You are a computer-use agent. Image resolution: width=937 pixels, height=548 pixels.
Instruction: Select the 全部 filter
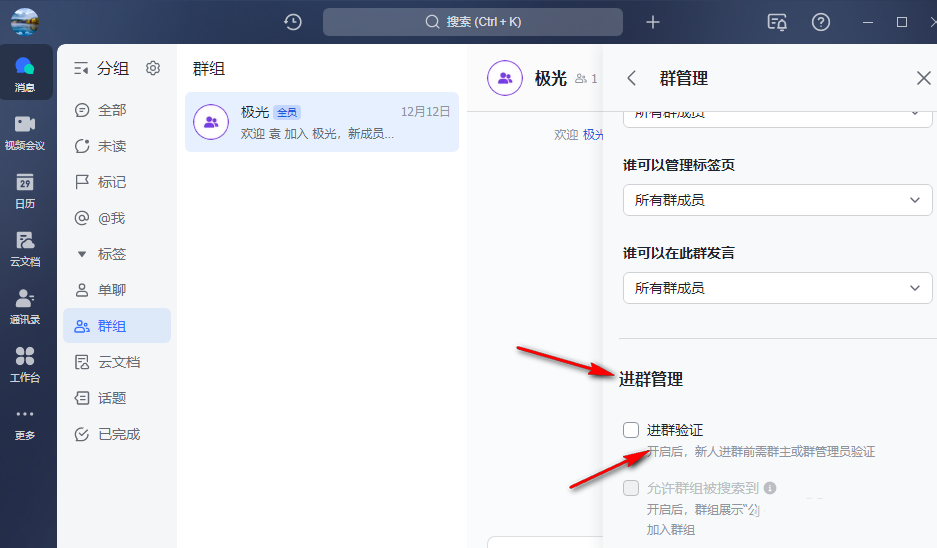[x=117, y=110]
